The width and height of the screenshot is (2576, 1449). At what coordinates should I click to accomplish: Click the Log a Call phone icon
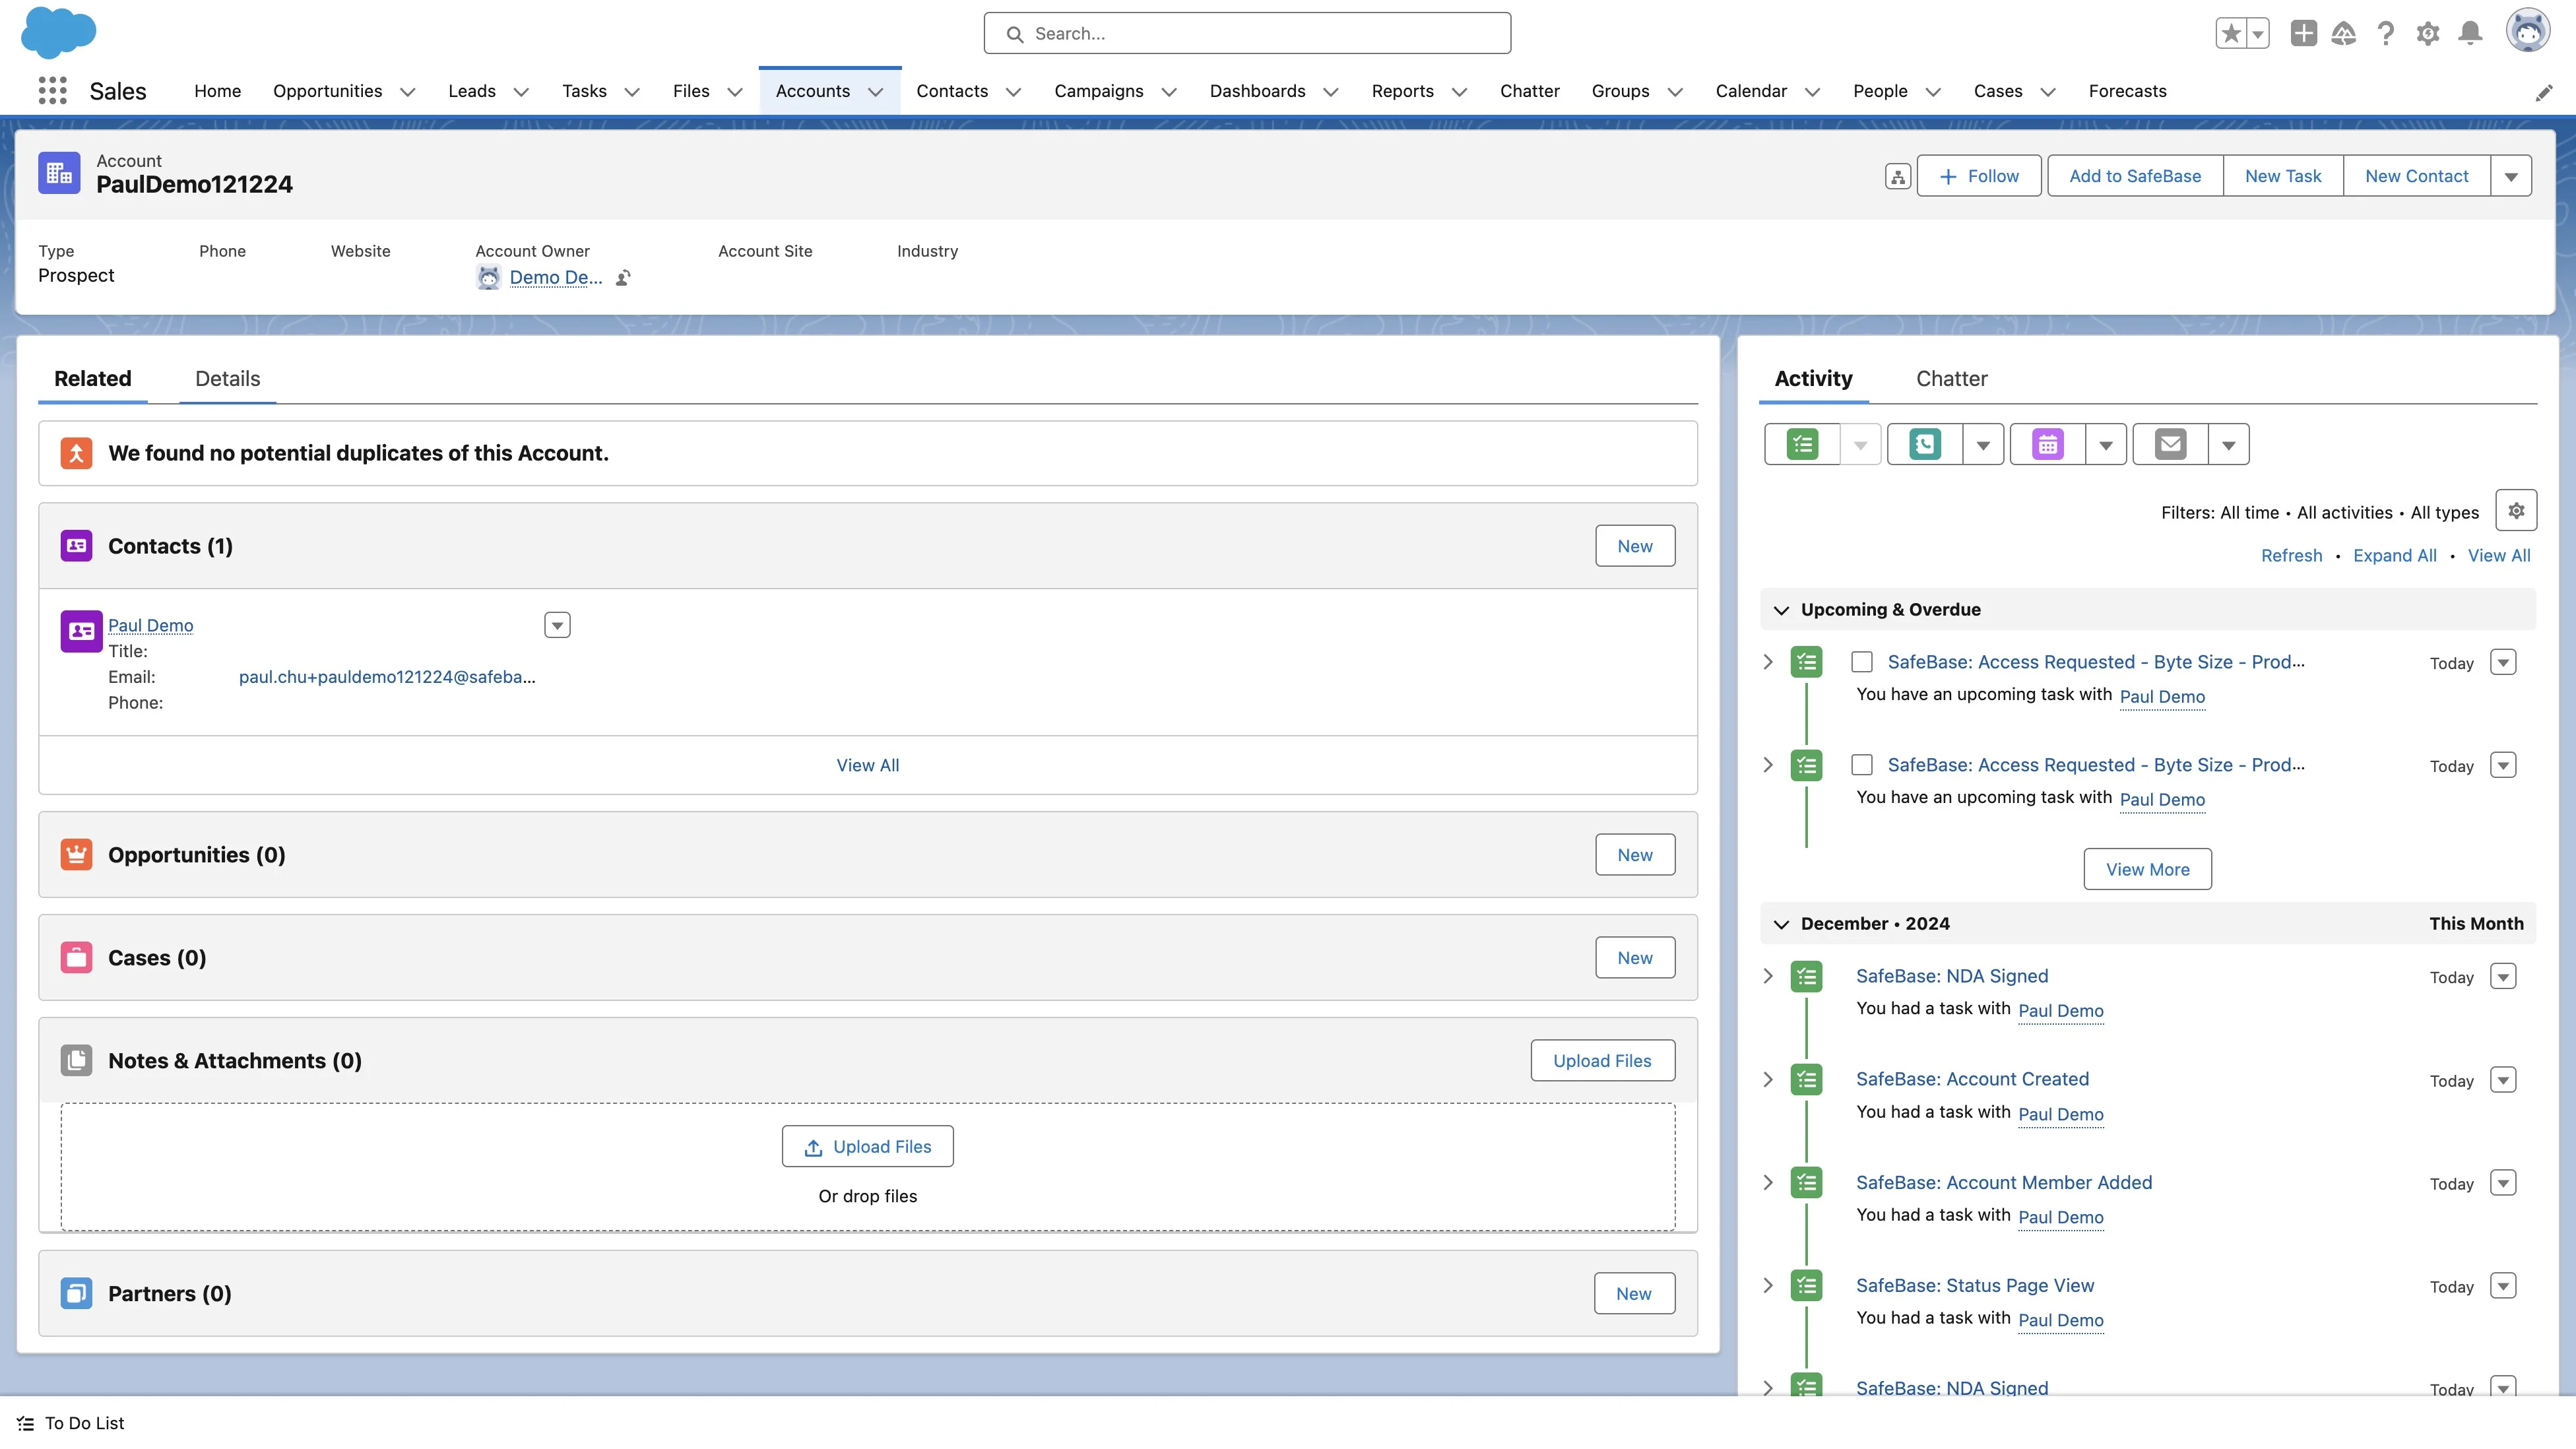click(1924, 444)
